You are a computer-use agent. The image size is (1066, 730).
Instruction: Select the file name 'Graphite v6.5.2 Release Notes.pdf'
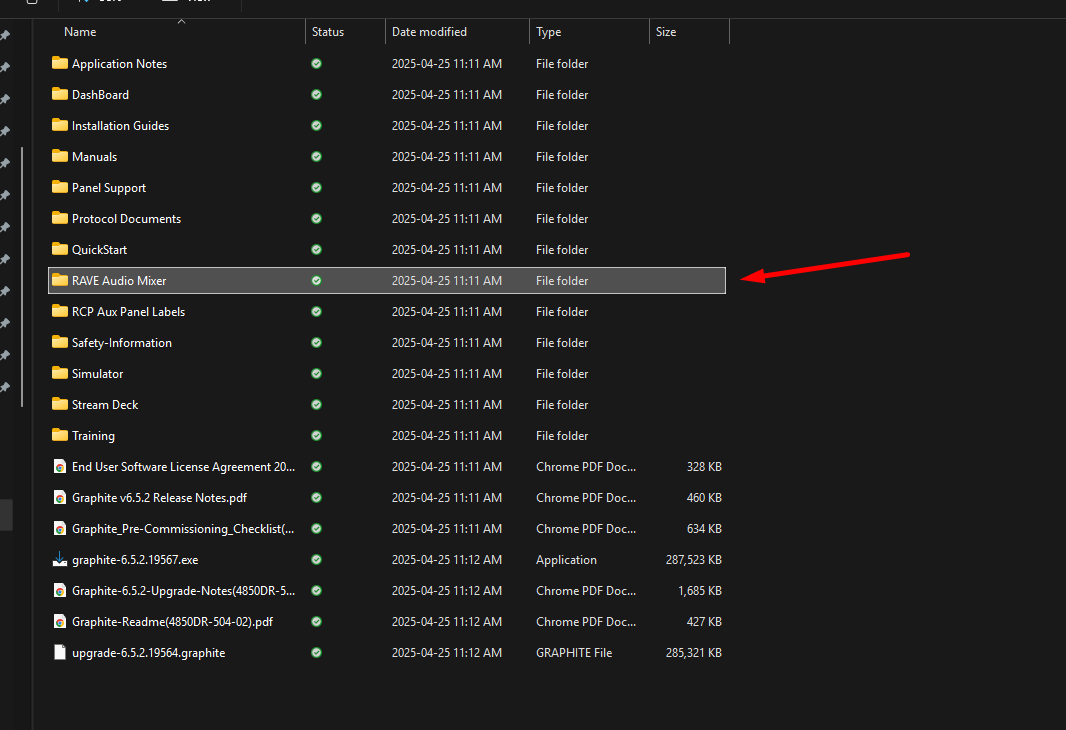coord(159,498)
